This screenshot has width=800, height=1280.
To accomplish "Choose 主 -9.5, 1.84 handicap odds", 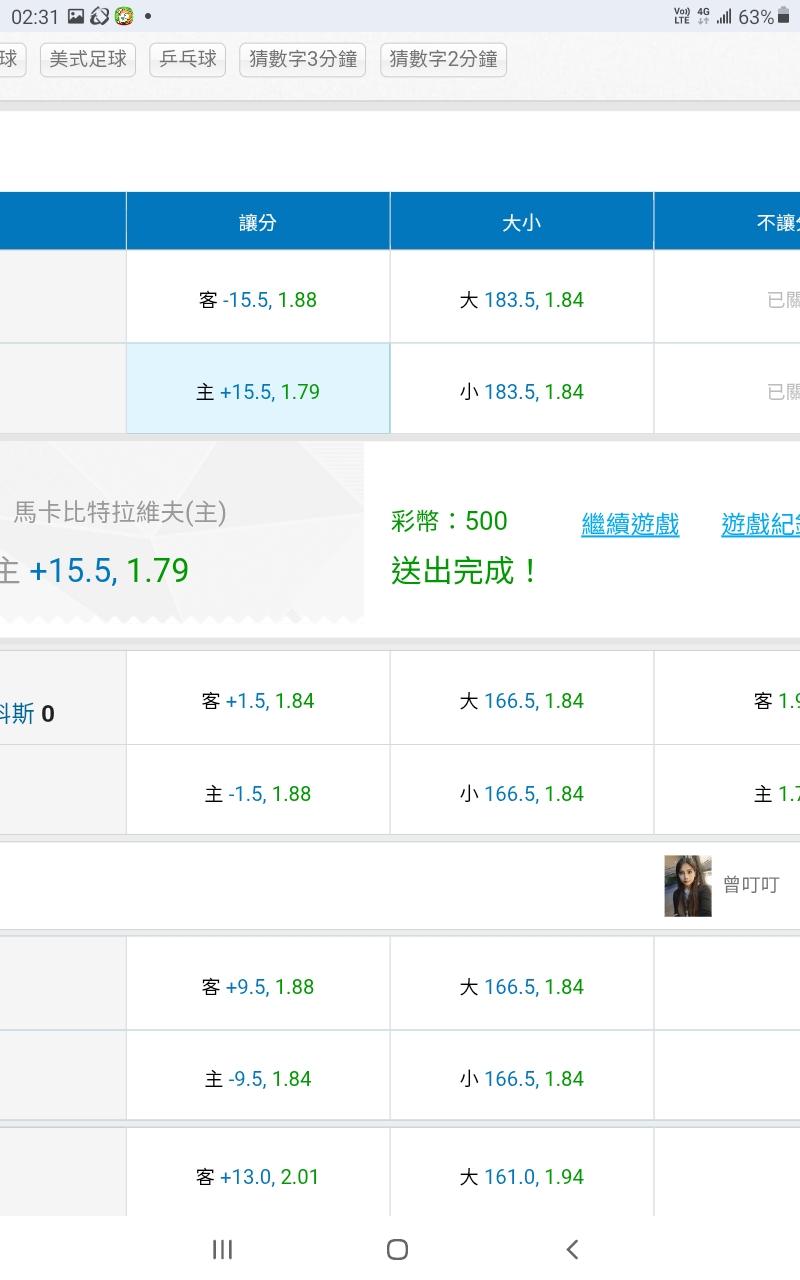I will click(x=258, y=1079).
